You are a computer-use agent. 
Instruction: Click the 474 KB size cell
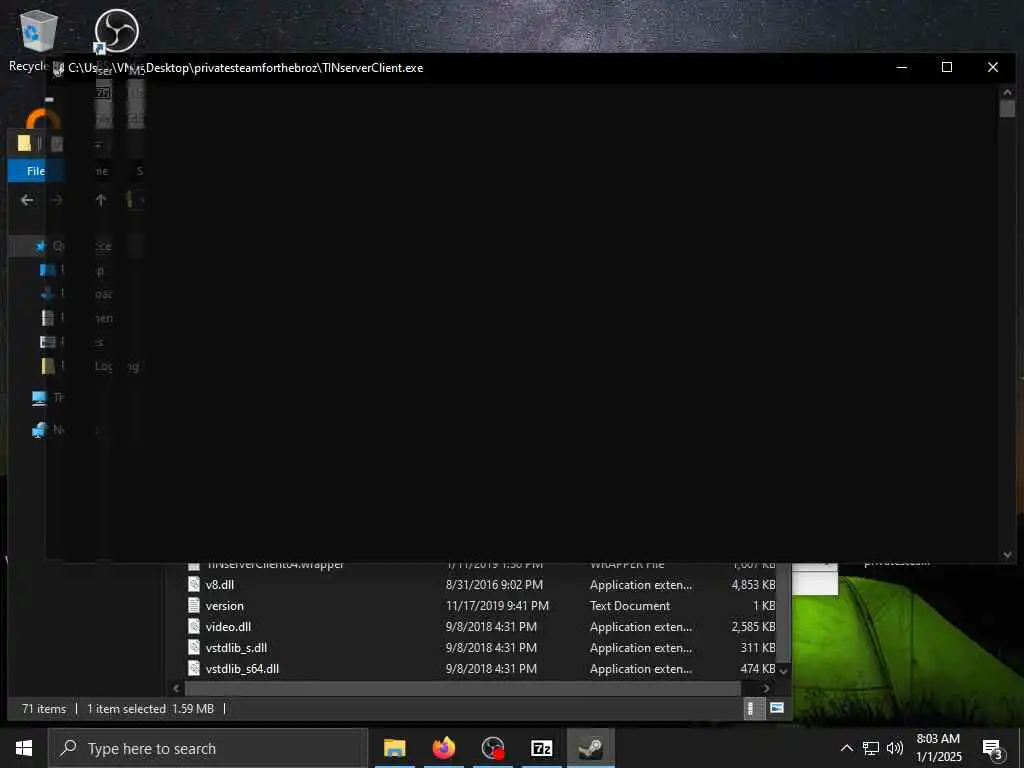(x=758, y=668)
